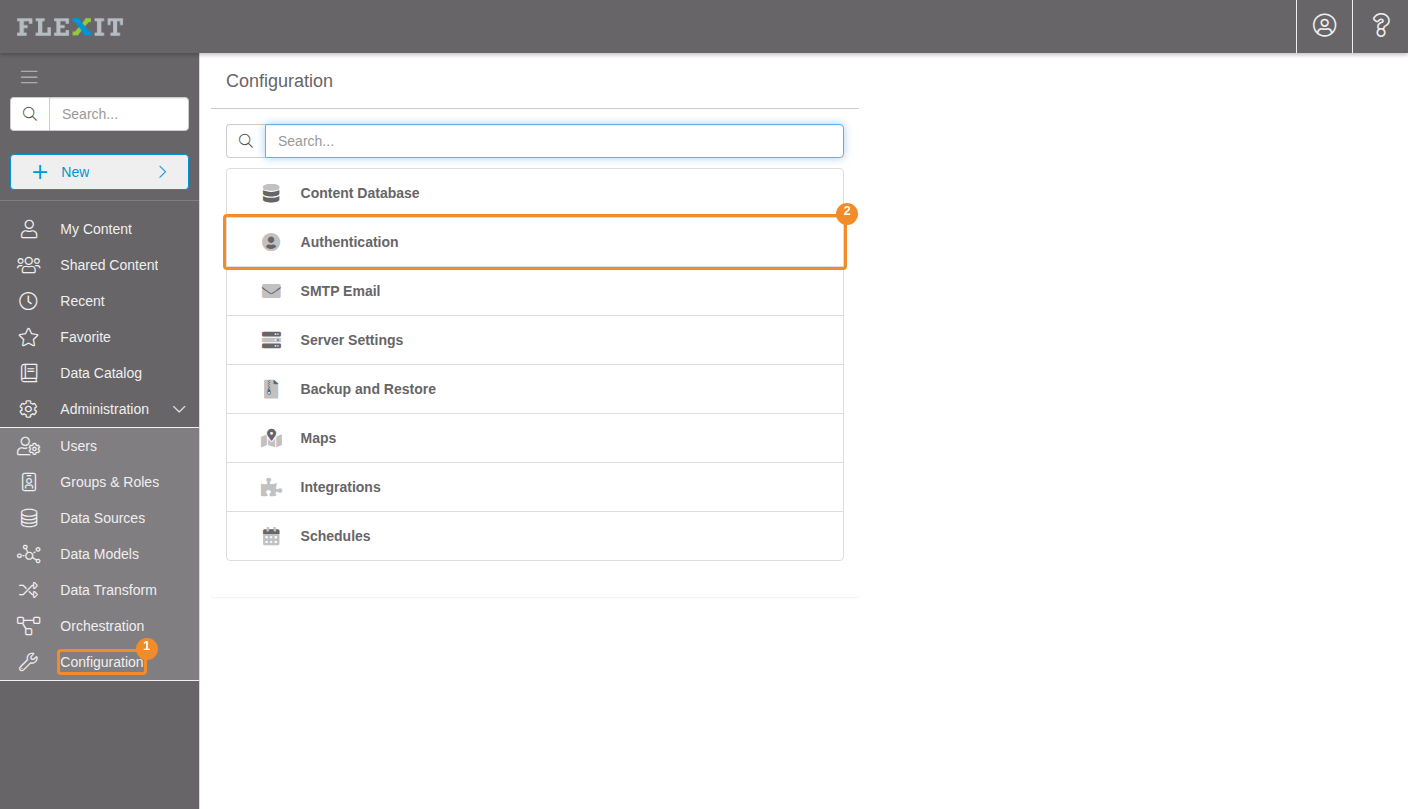
Task: Click the Backup and Restore archive icon
Action: pyautogui.click(x=271, y=389)
